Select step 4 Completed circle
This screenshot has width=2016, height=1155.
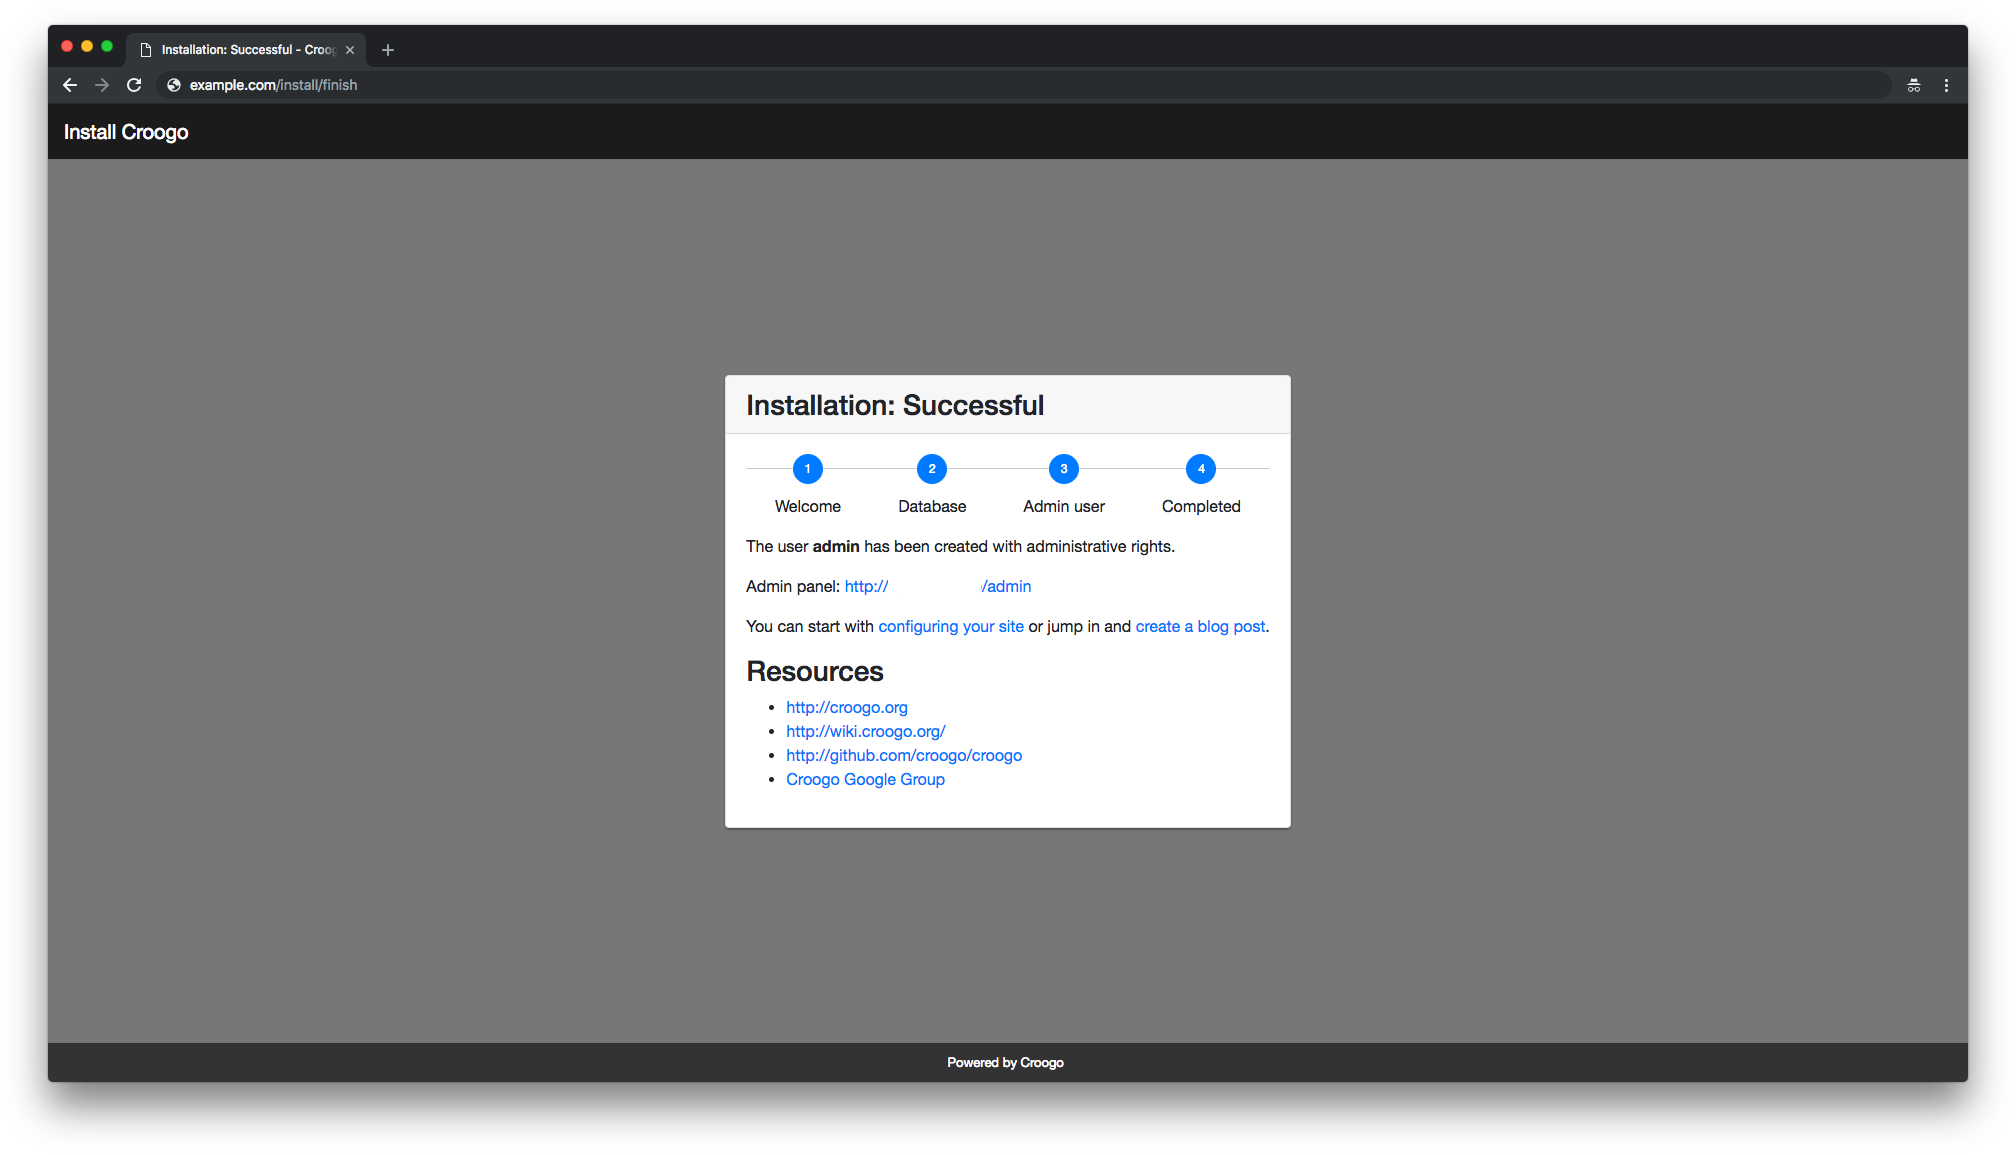[1201, 469]
